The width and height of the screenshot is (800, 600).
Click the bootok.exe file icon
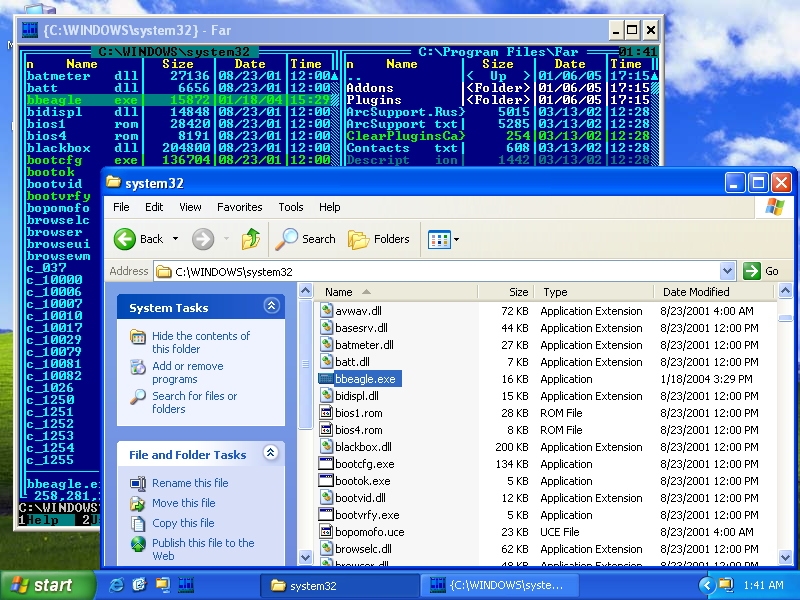pyautogui.click(x=326, y=481)
